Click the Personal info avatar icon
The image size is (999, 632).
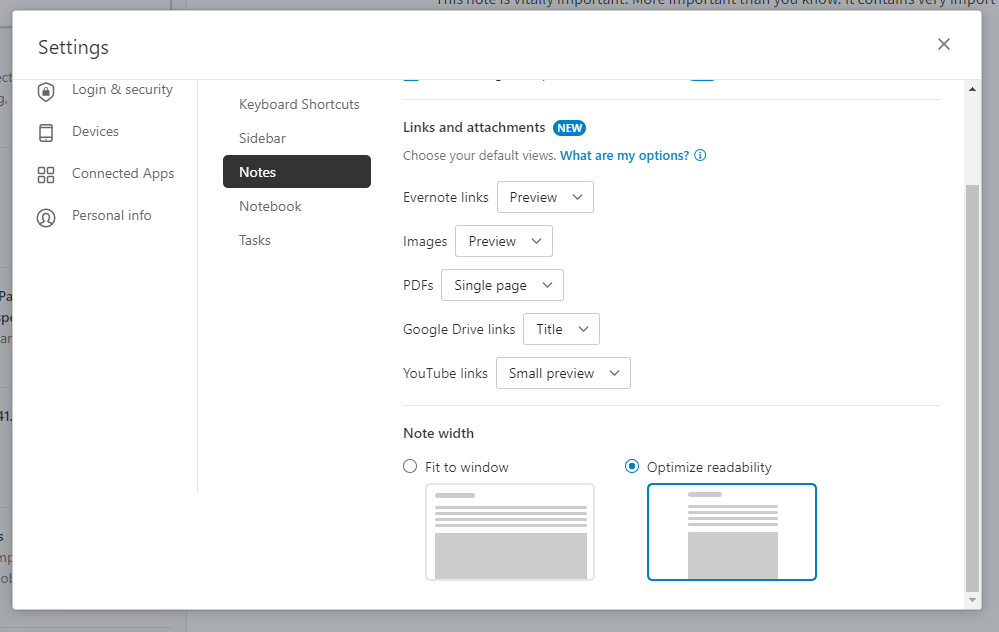46,217
